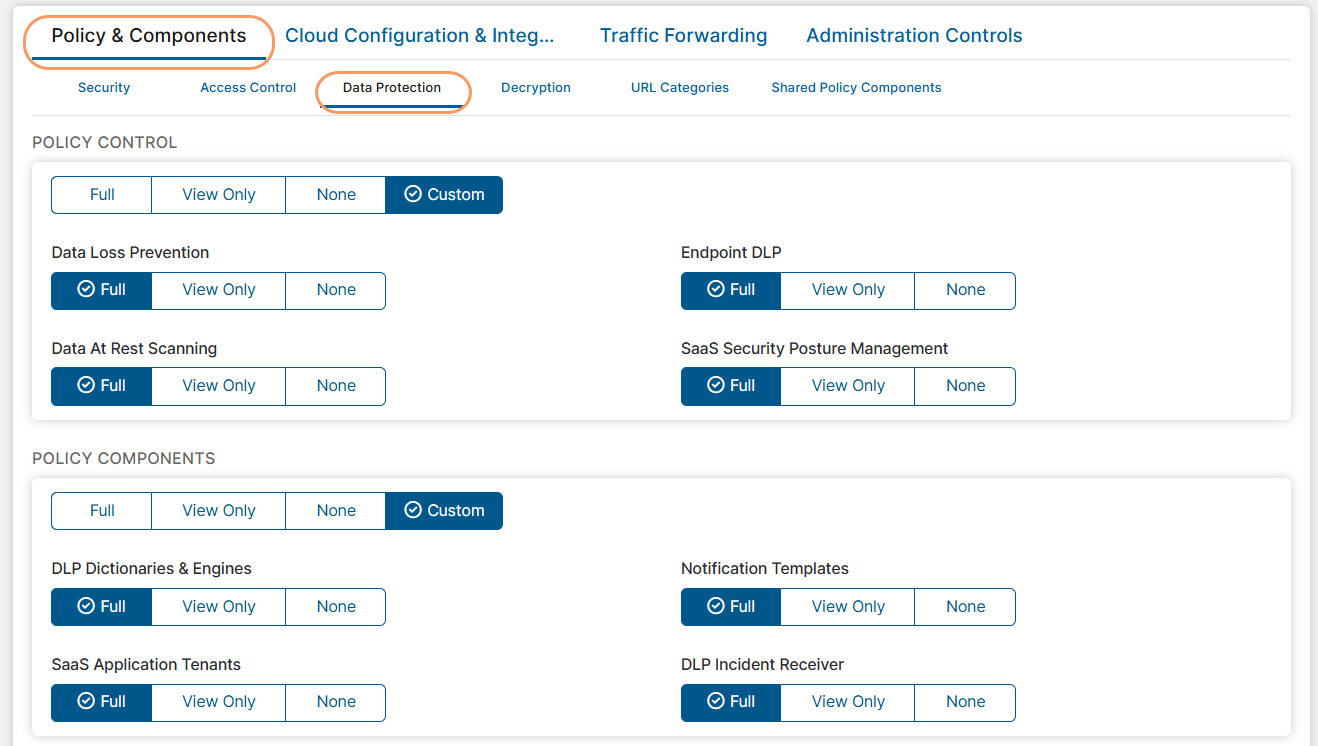Set Data Loss Prevention to View Only

[218, 290]
